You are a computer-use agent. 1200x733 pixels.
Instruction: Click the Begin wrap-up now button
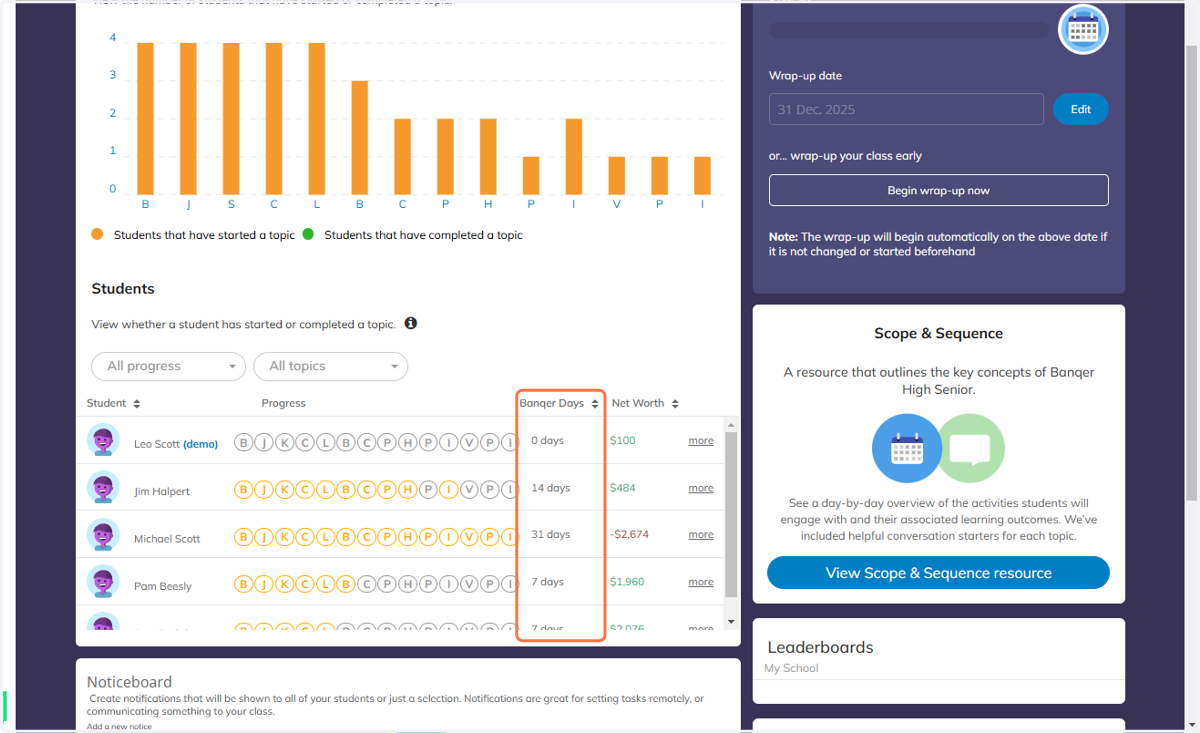[939, 190]
